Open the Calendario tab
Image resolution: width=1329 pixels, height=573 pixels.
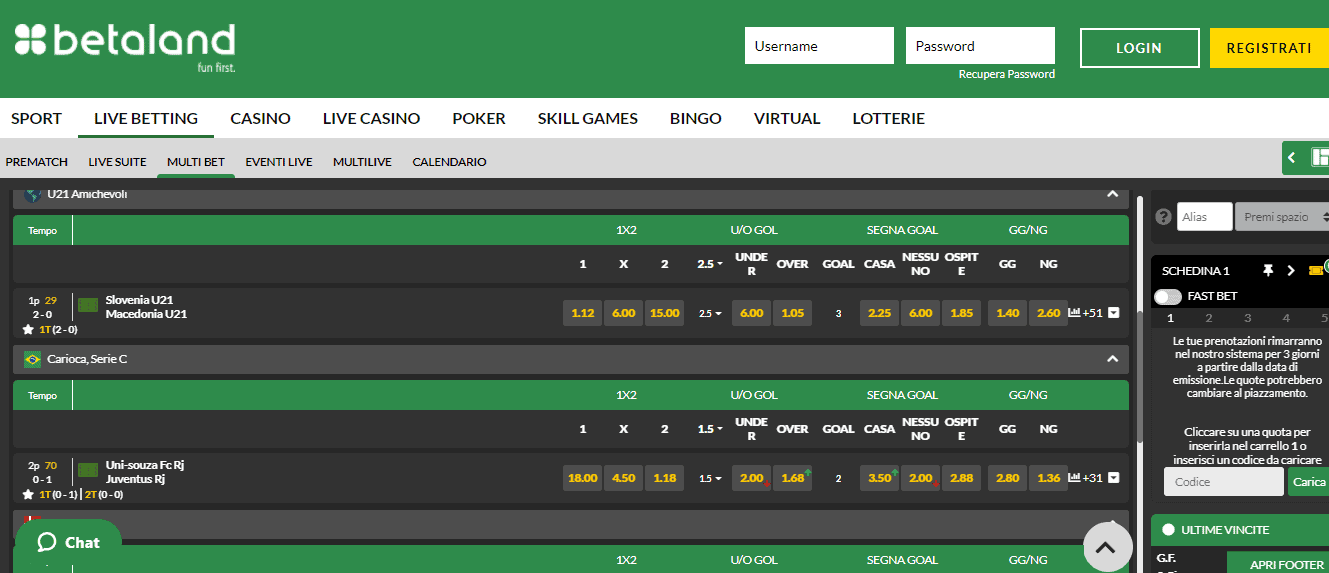point(449,162)
